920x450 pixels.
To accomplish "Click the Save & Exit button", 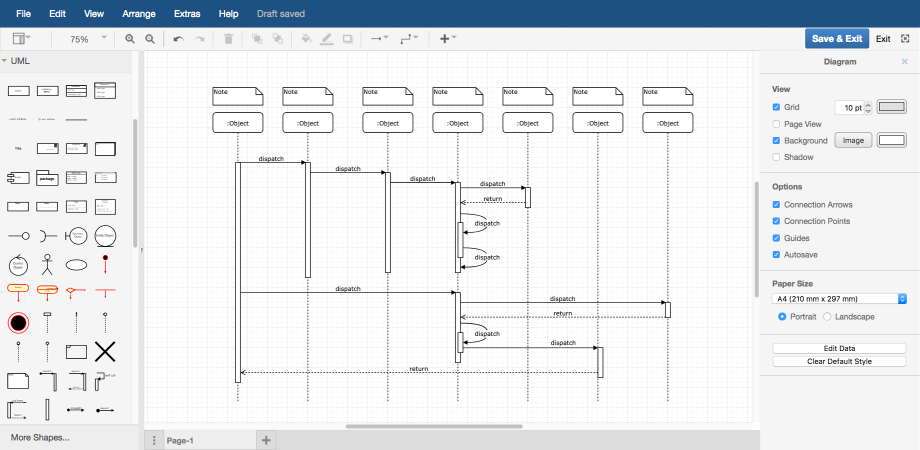I will click(836, 39).
